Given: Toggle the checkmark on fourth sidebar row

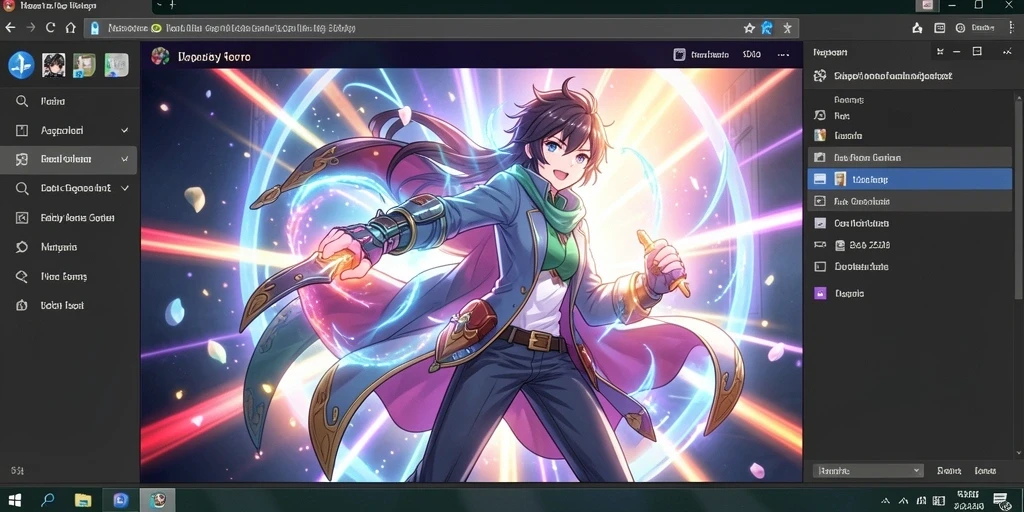Looking at the screenshot, I should coord(125,188).
